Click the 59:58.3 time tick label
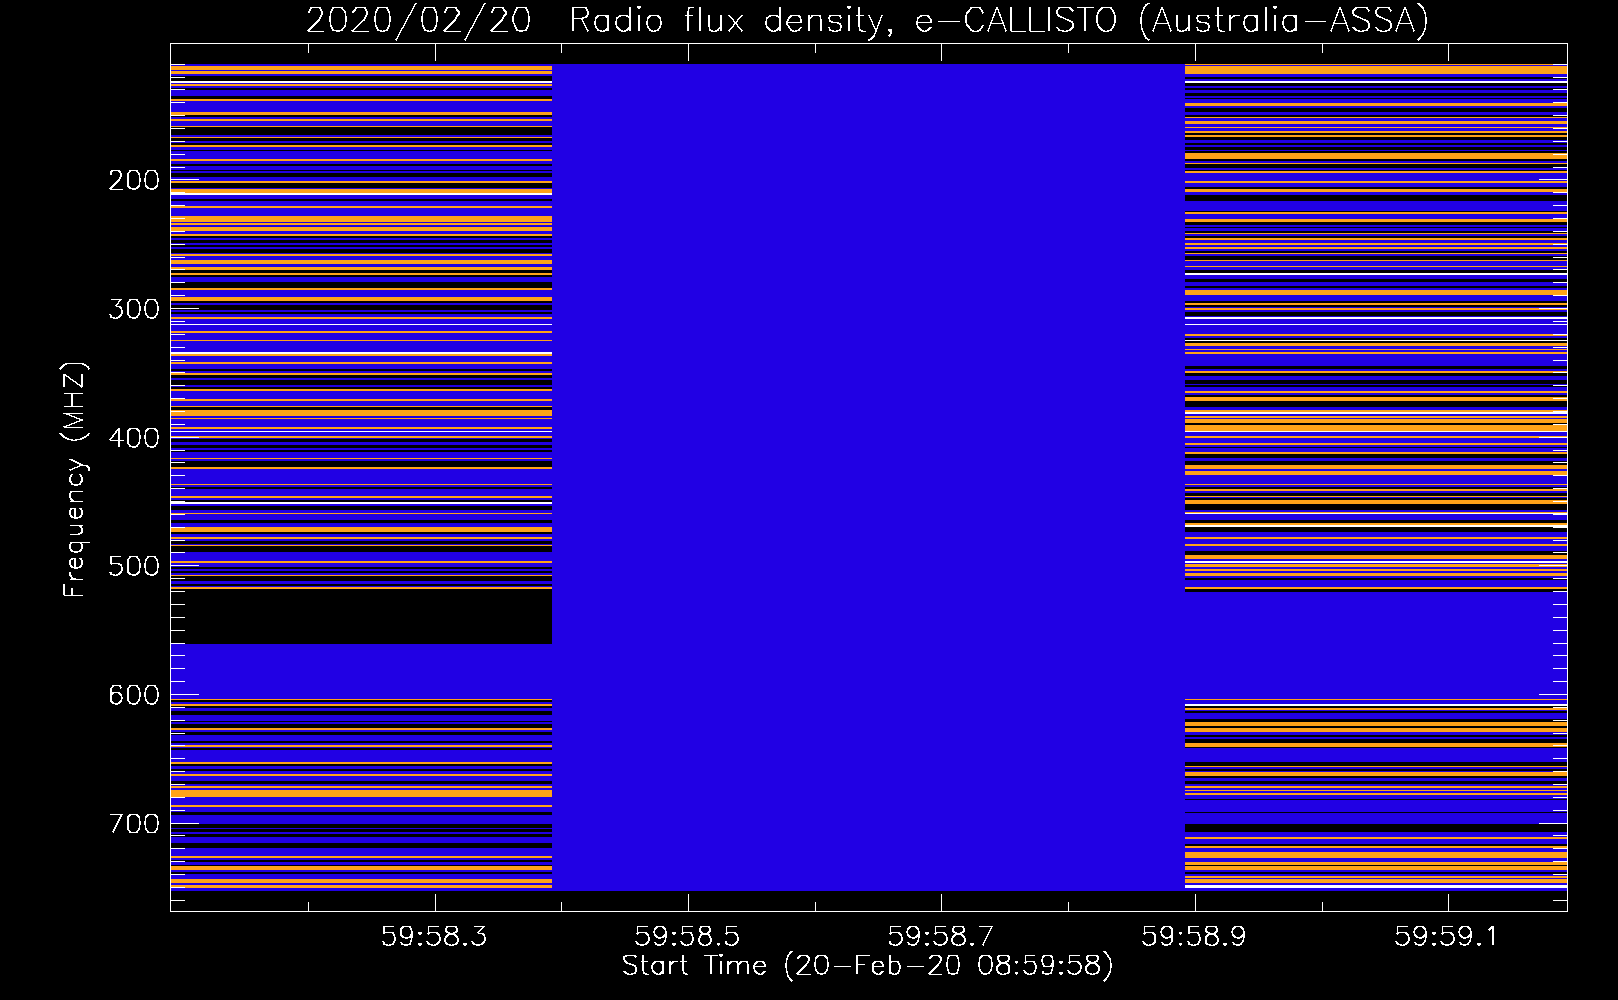Viewport: 1618px width, 1000px height. pos(434,937)
